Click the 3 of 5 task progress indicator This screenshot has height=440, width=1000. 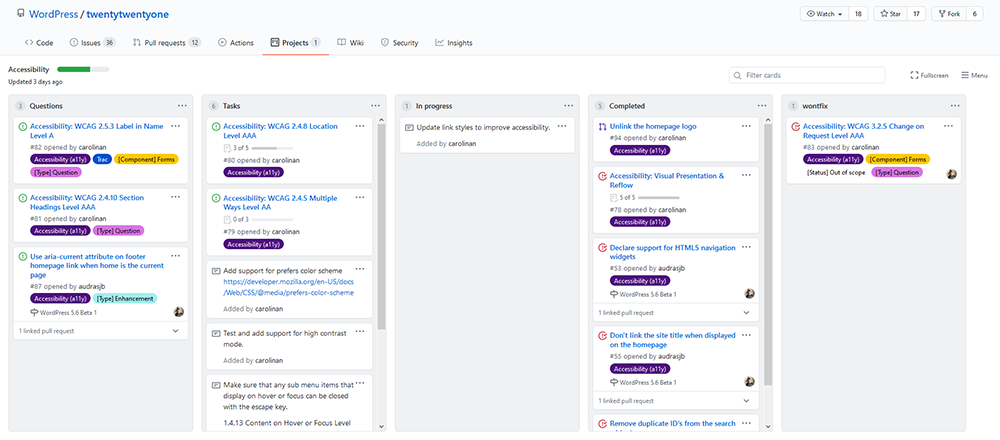(x=258, y=148)
